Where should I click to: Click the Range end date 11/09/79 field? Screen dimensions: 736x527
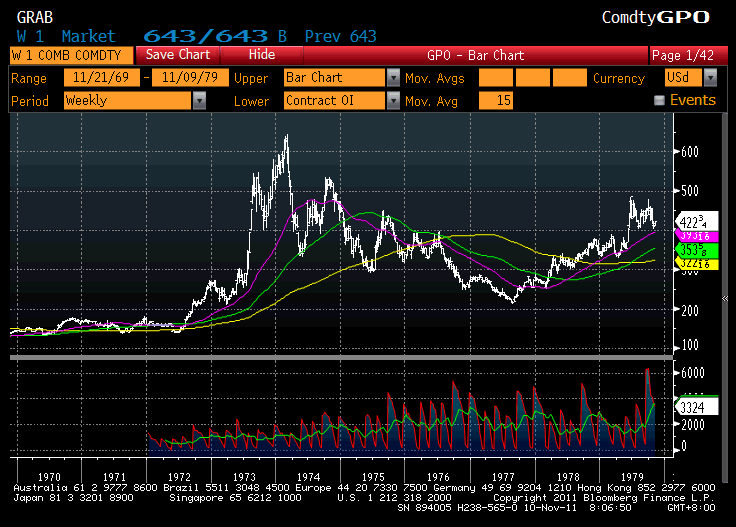click(187, 78)
